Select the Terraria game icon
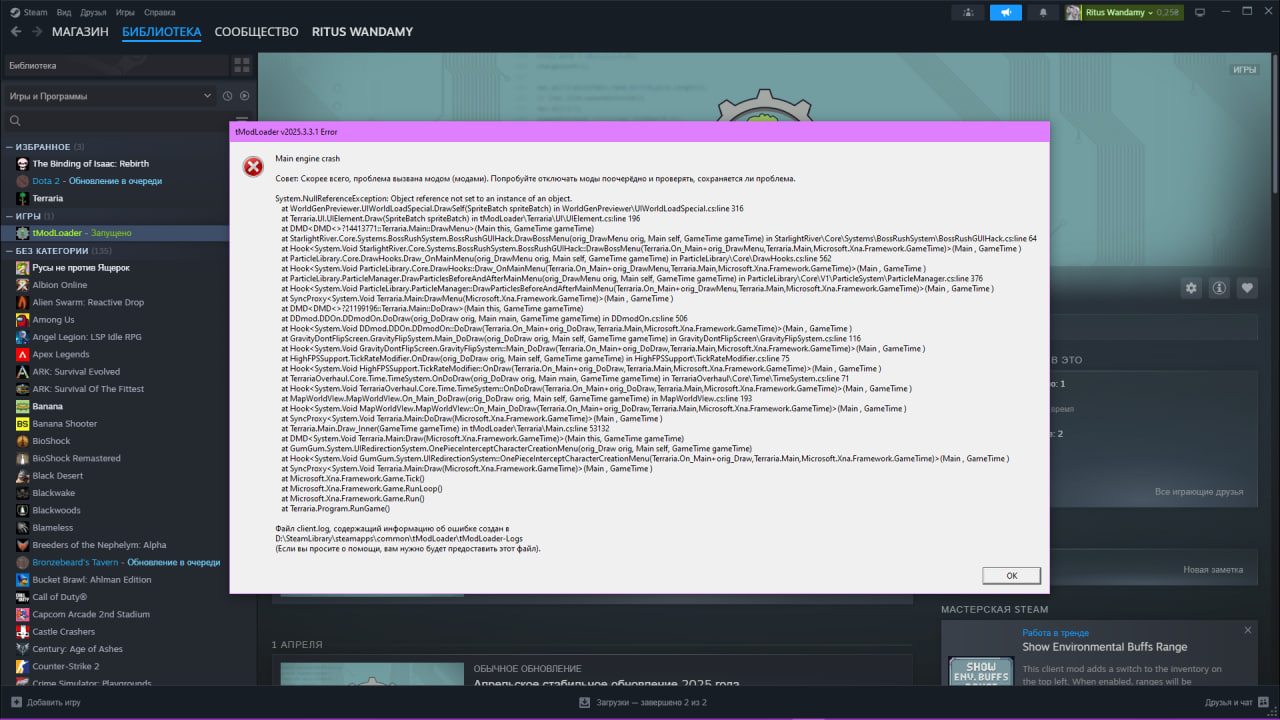1280x720 pixels. tap(23, 198)
